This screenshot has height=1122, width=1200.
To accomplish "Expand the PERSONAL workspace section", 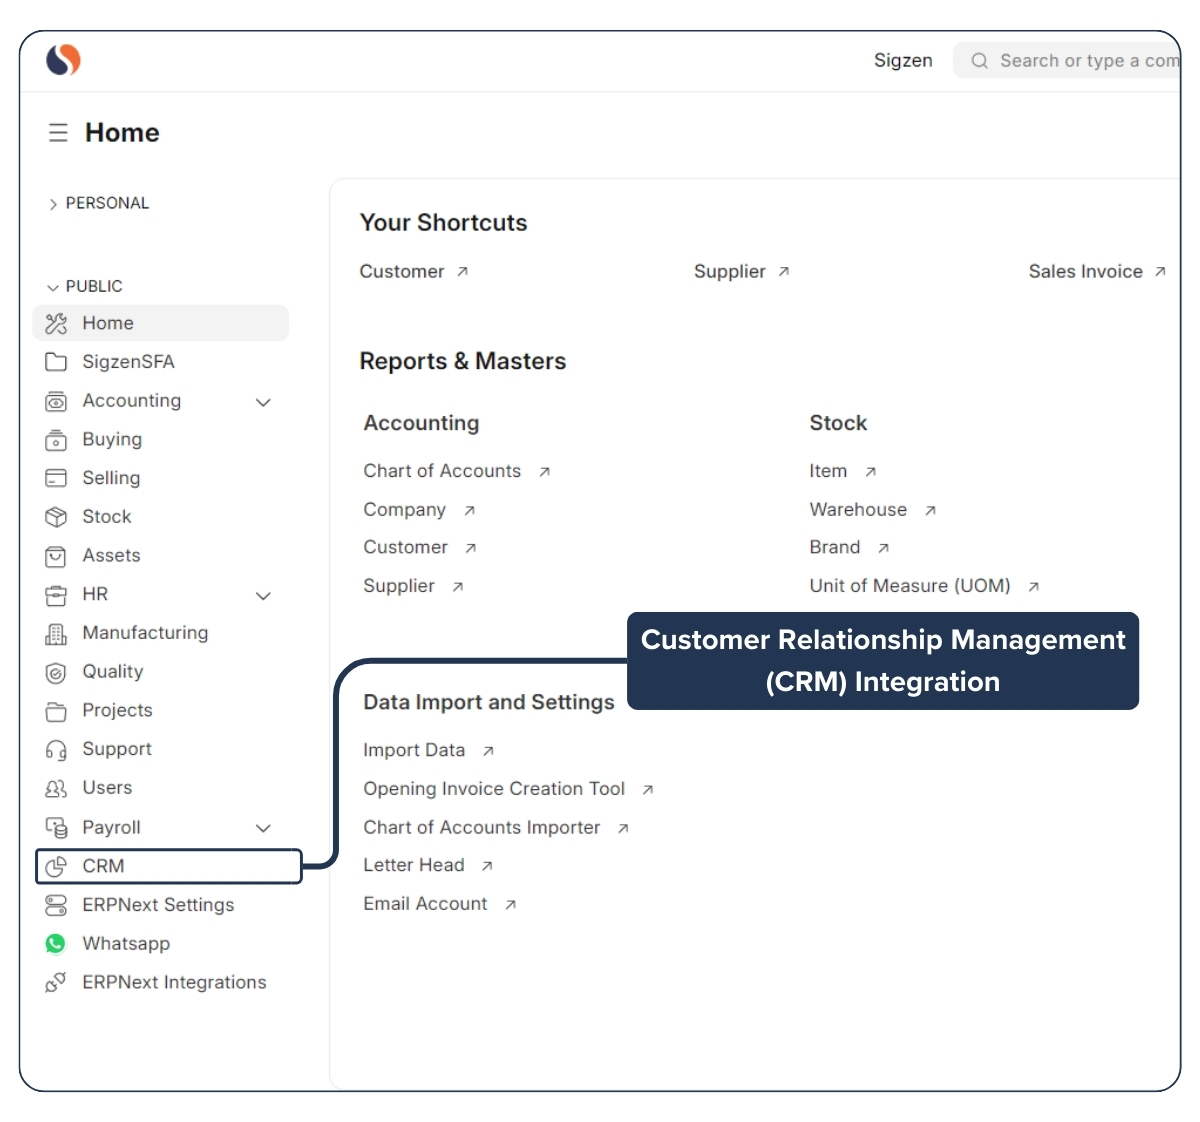I will point(53,203).
